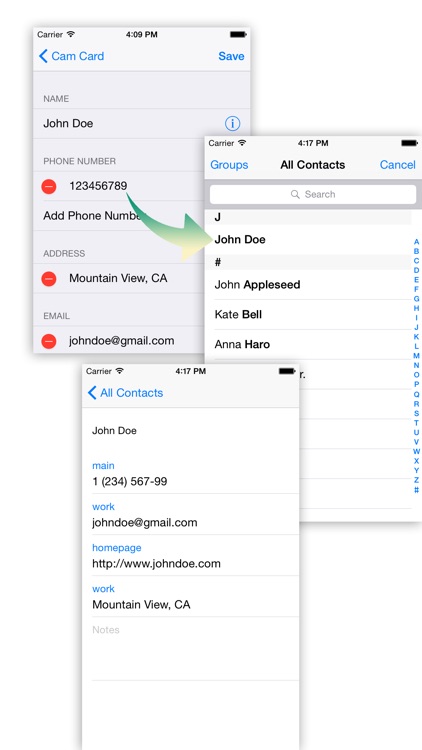422x750 pixels.
Task: Select bold John Doe in contacts list
Action: click(x=240, y=240)
